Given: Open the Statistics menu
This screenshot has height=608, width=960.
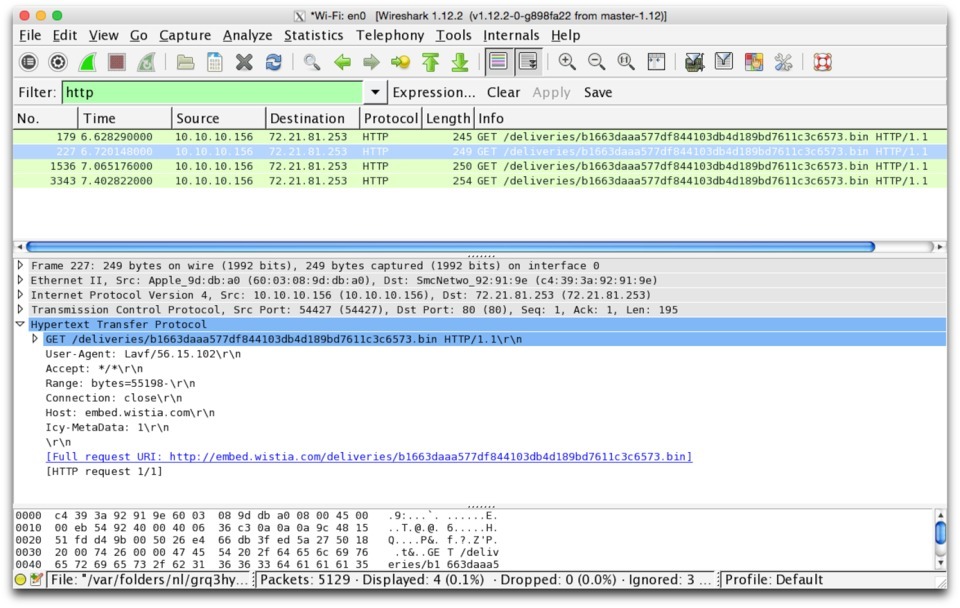Looking at the screenshot, I should coord(313,35).
